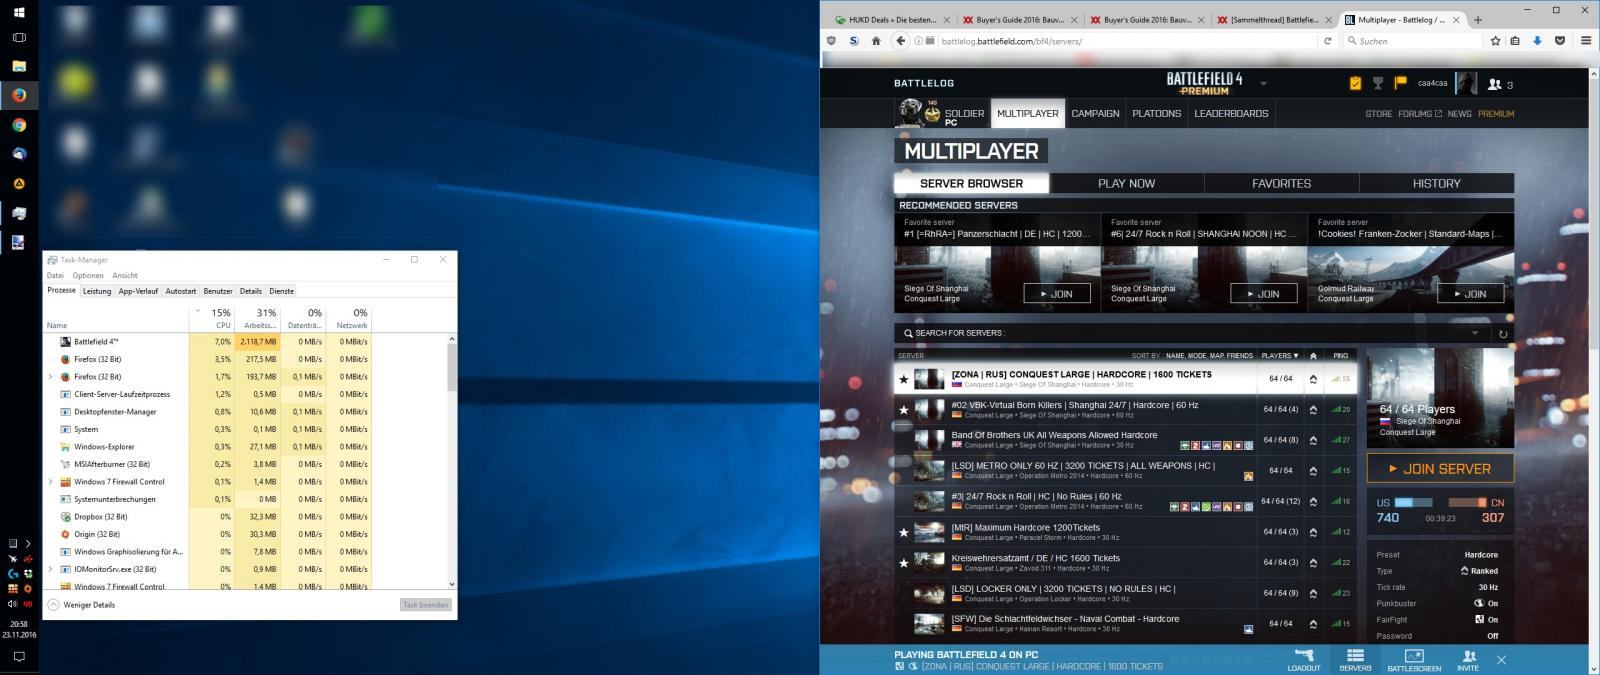
Task: Switch to Leistung tab in Task Manager
Action: pyautogui.click(x=97, y=291)
